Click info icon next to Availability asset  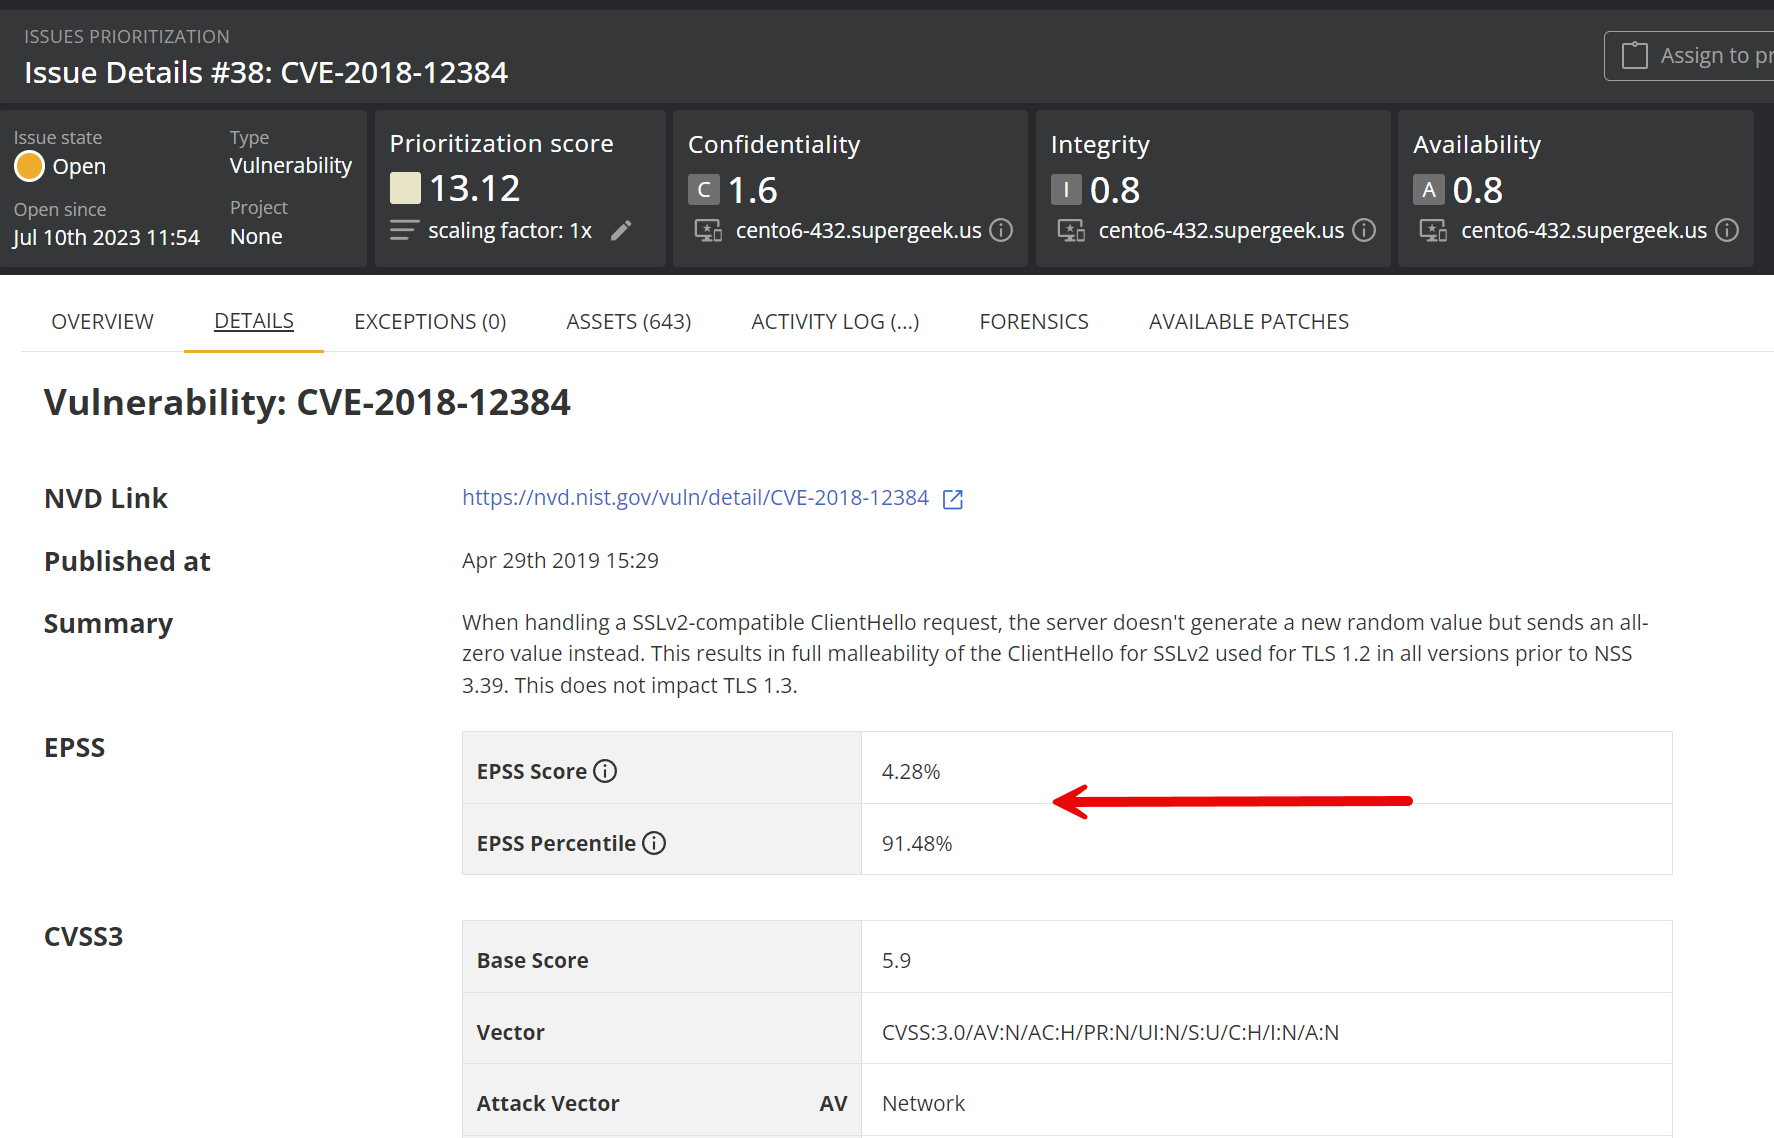pos(1727,231)
